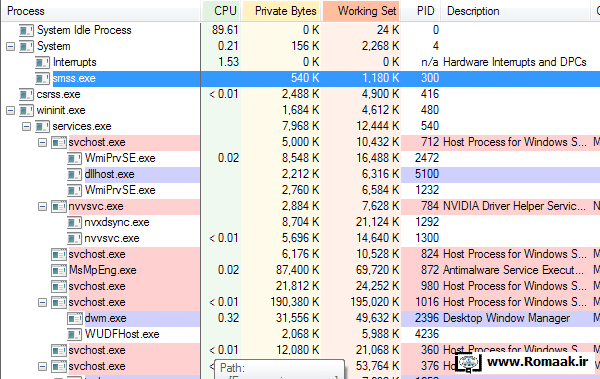Click the Desktop Window Manager description
The width and height of the screenshot is (600, 379).
tap(506, 318)
